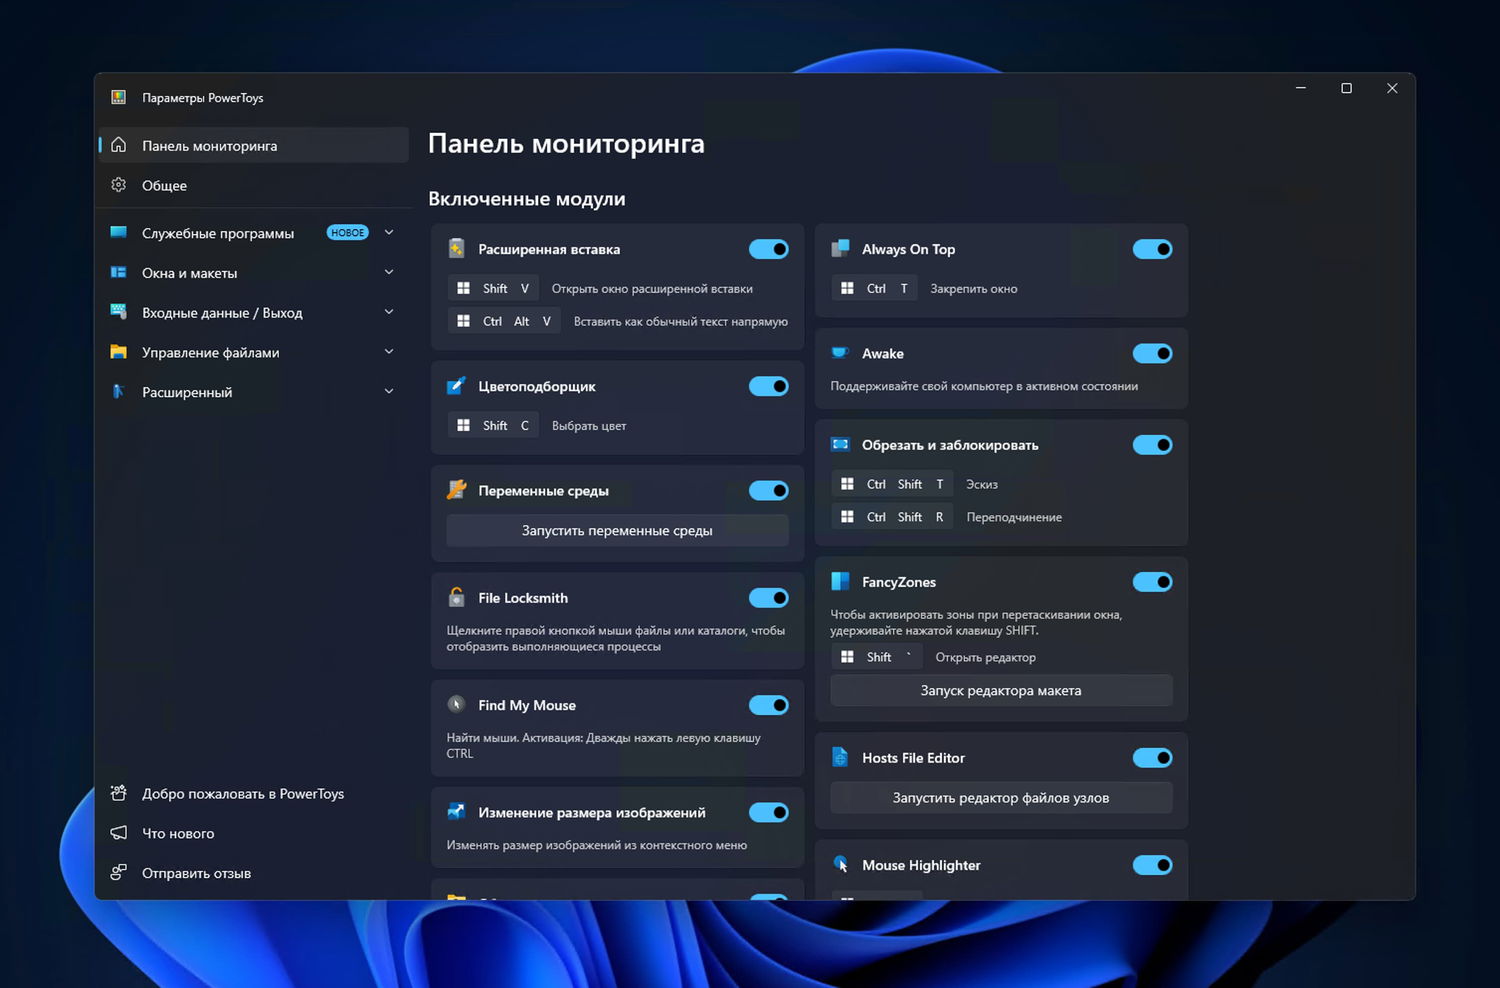Click the Win Ctrl T shortcut keys
The width and height of the screenshot is (1500, 988).
pyautogui.click(x=875, y=288)
